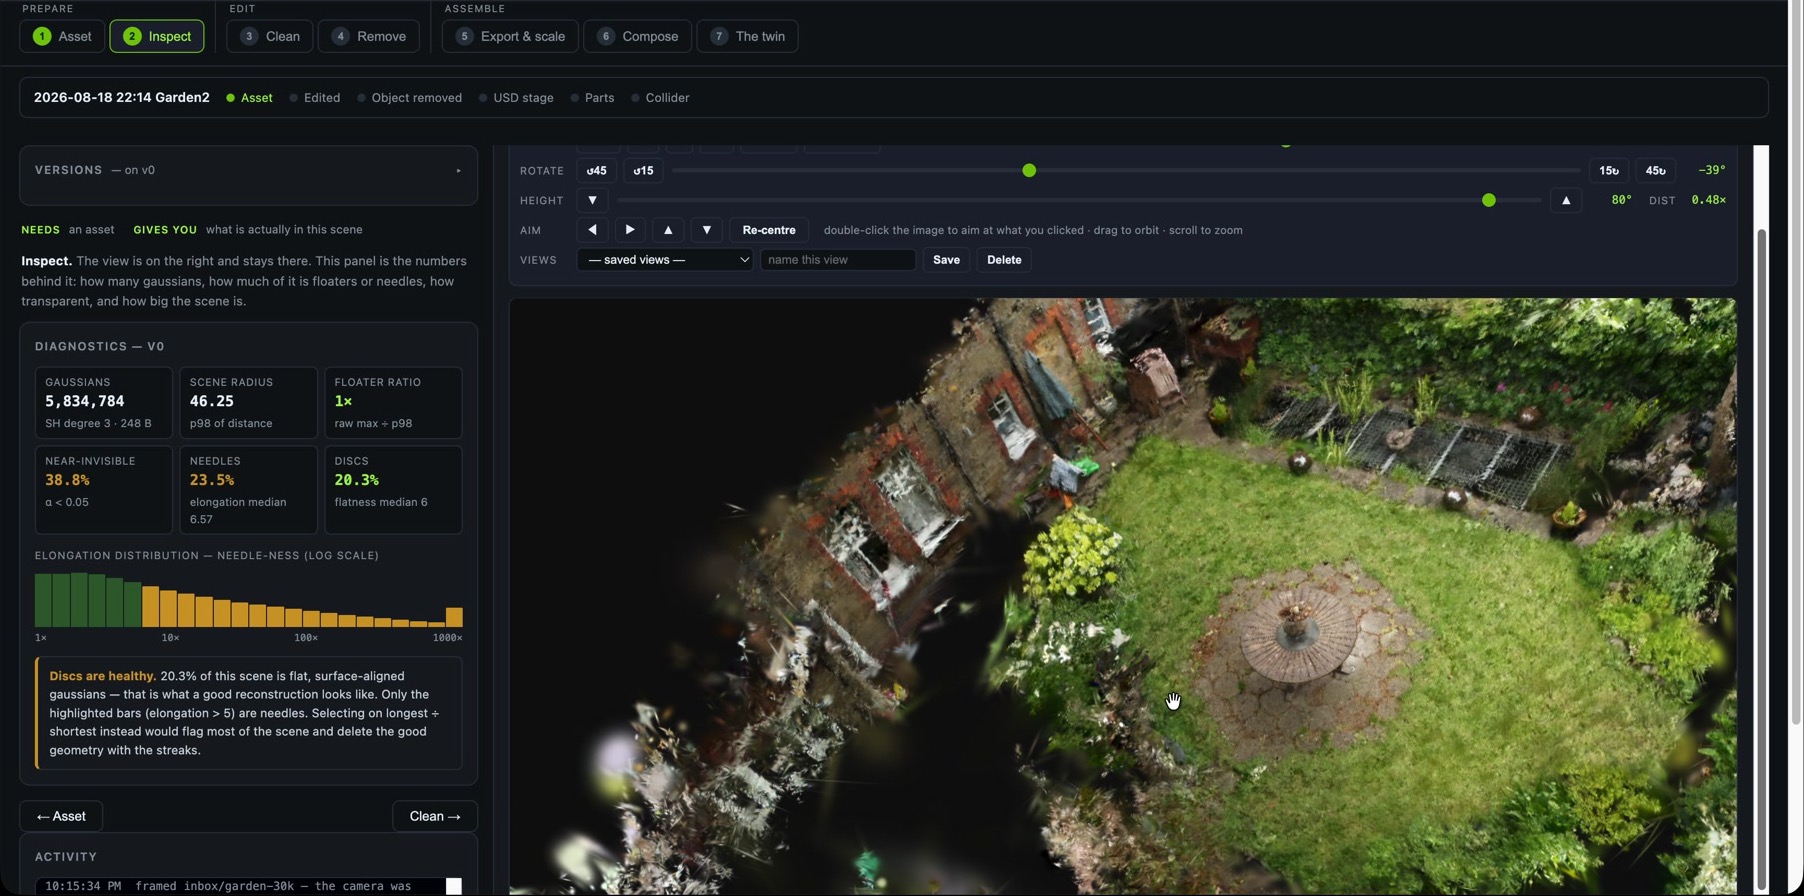The image size is (1804, 896).
Task: Rotate the view counter-clockwise by 15 degrees
Action: pyautogui.click(x=643, y=171)
